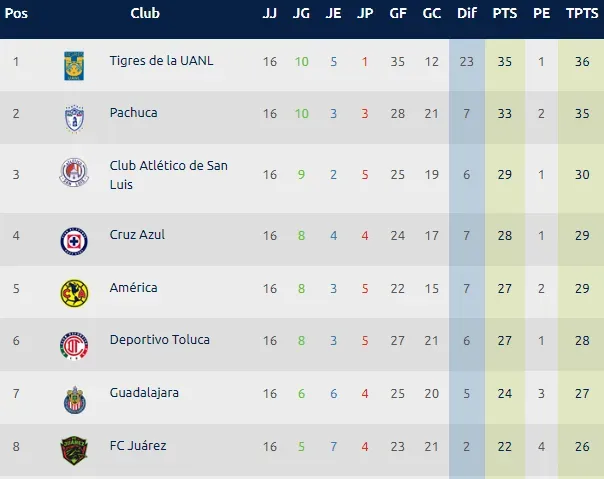Click the América club crest

(74, 293)
